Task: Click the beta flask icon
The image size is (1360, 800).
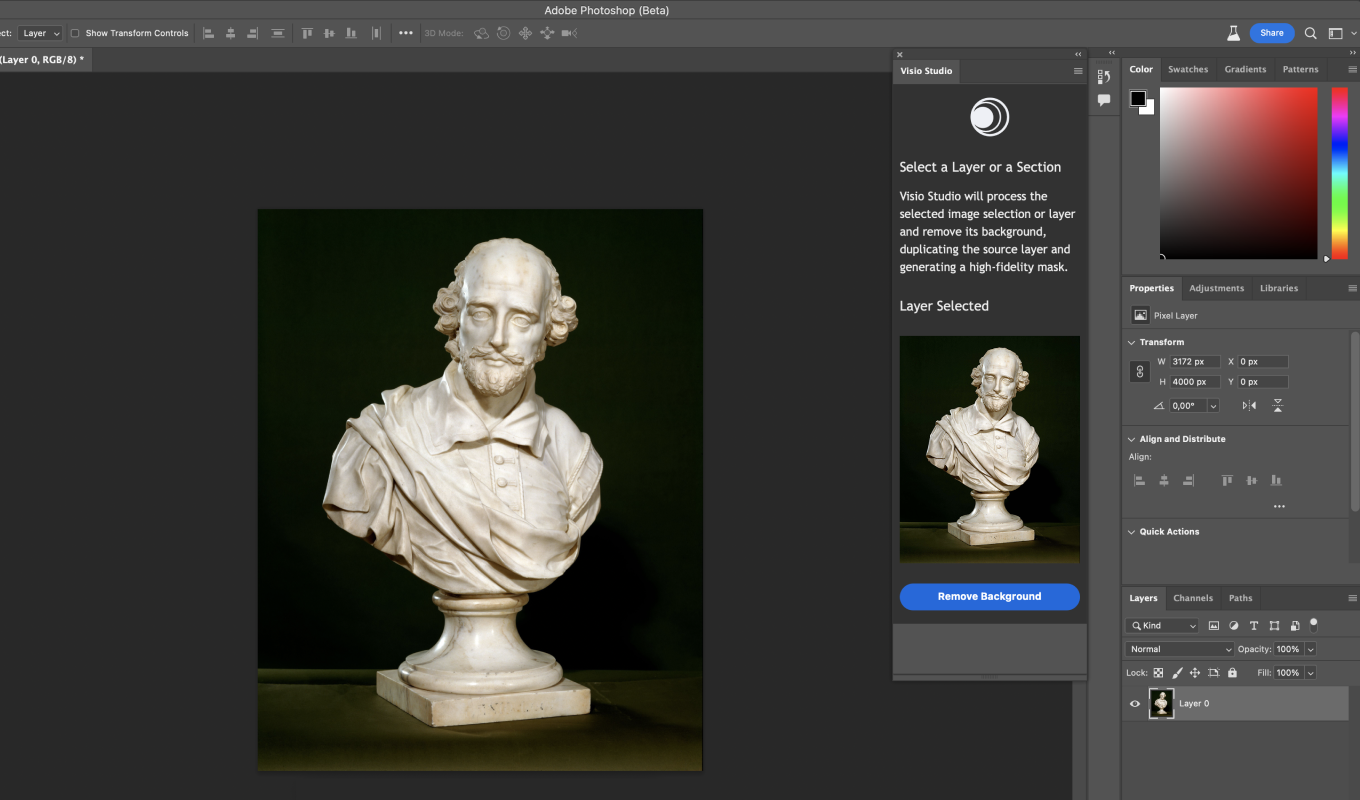Action: coord(1233,33)
